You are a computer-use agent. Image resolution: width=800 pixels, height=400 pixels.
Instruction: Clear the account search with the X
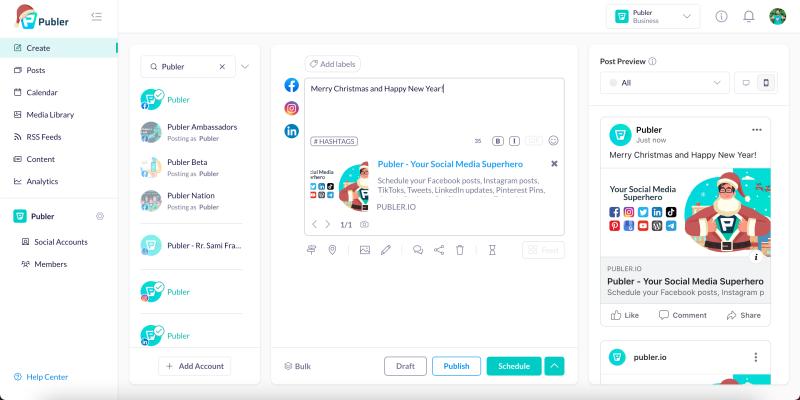(x=222, y=66)
